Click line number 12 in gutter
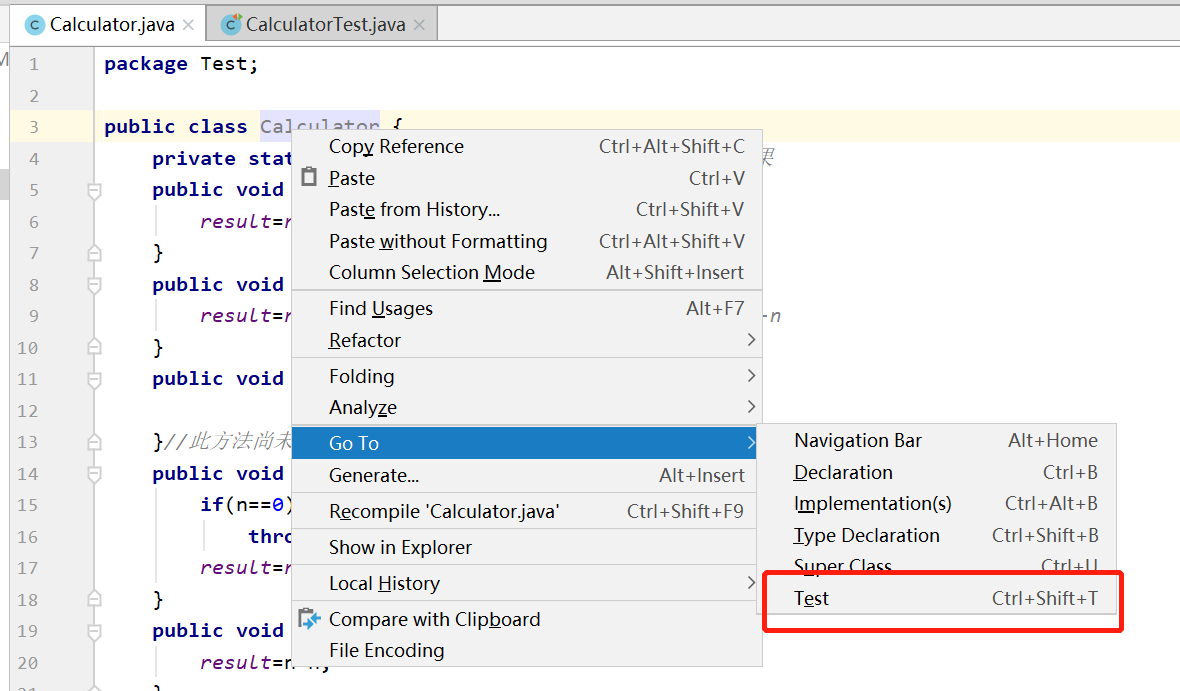1180x691 pixels. coord(28,411)
